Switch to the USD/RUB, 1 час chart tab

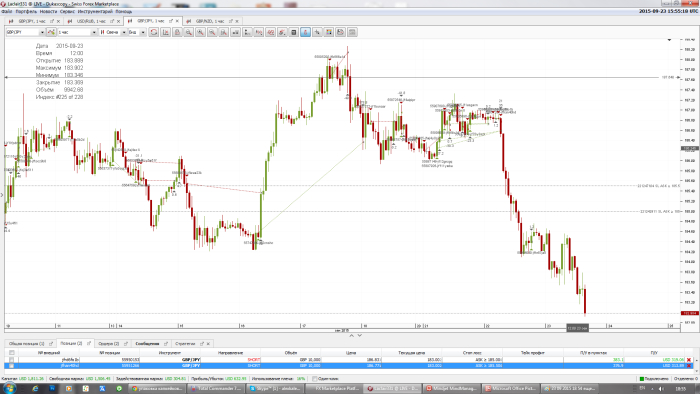(x=91, y=21)
